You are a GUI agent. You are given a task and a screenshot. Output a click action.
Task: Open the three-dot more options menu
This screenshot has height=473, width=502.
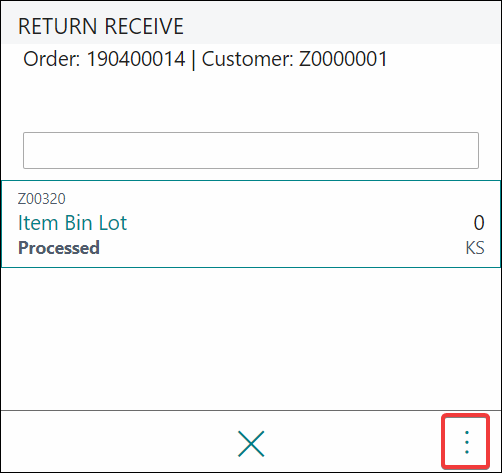point(466,442)
